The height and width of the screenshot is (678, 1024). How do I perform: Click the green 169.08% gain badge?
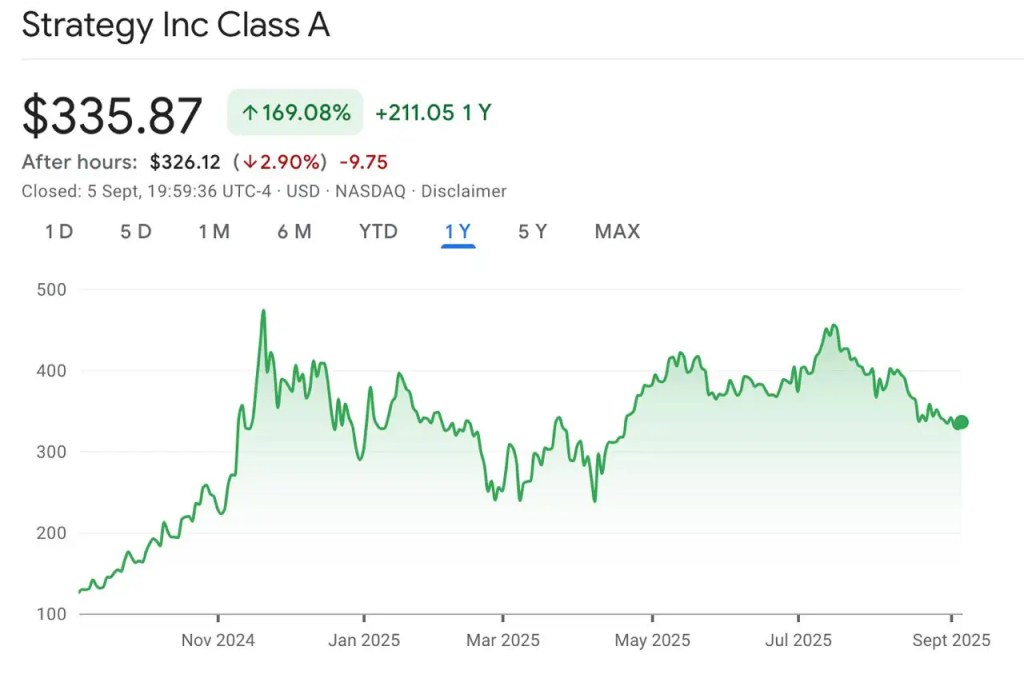295,113
